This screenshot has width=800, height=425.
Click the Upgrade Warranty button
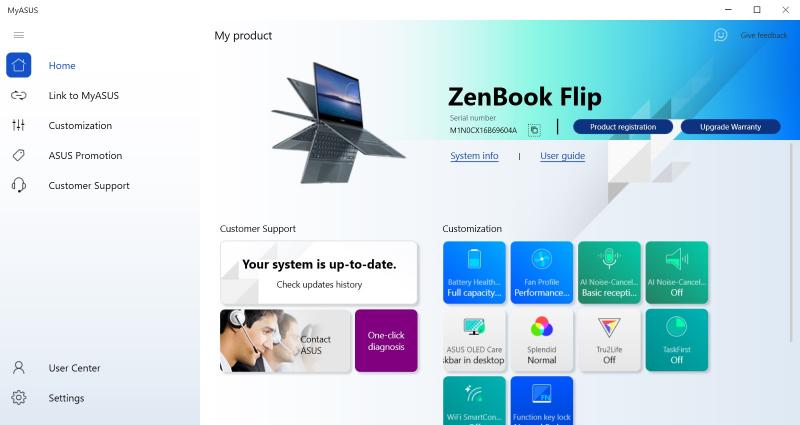(730, 127)
